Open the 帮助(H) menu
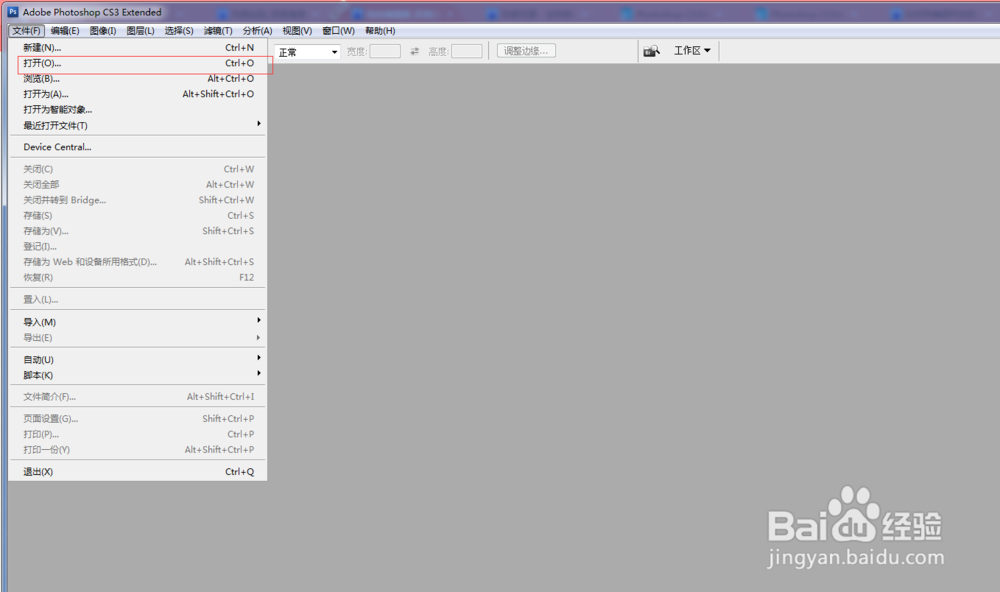 click(380, 31)
